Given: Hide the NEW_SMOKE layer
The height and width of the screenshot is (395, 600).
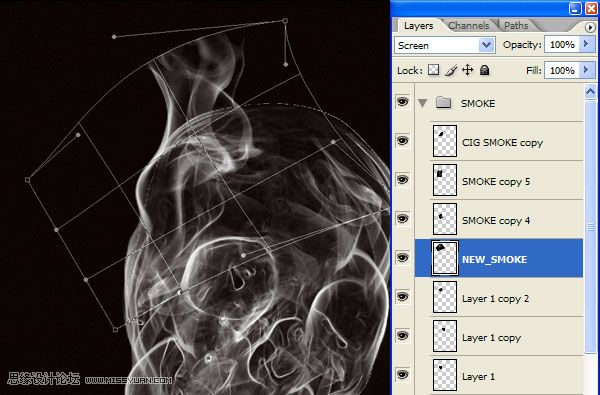Looking at the screenshot, I should (x=402, y=258).
